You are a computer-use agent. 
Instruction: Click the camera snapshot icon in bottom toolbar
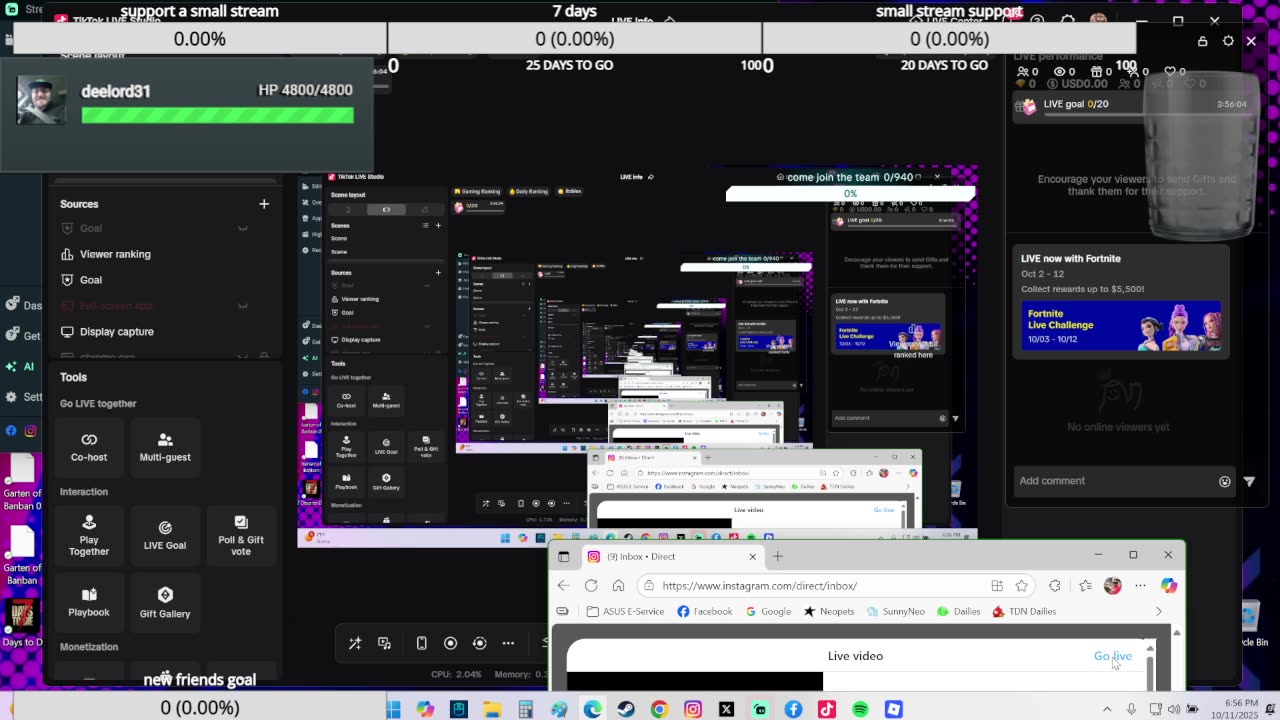(480, 643)
